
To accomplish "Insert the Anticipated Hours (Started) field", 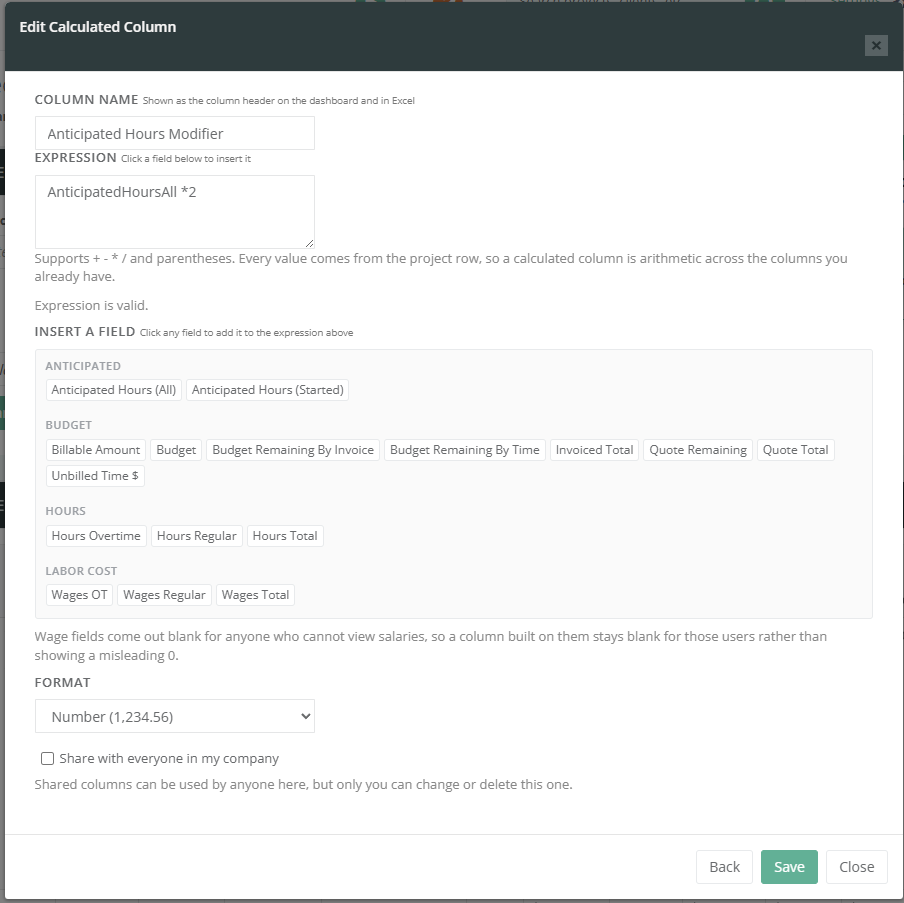I will (268, 390).
